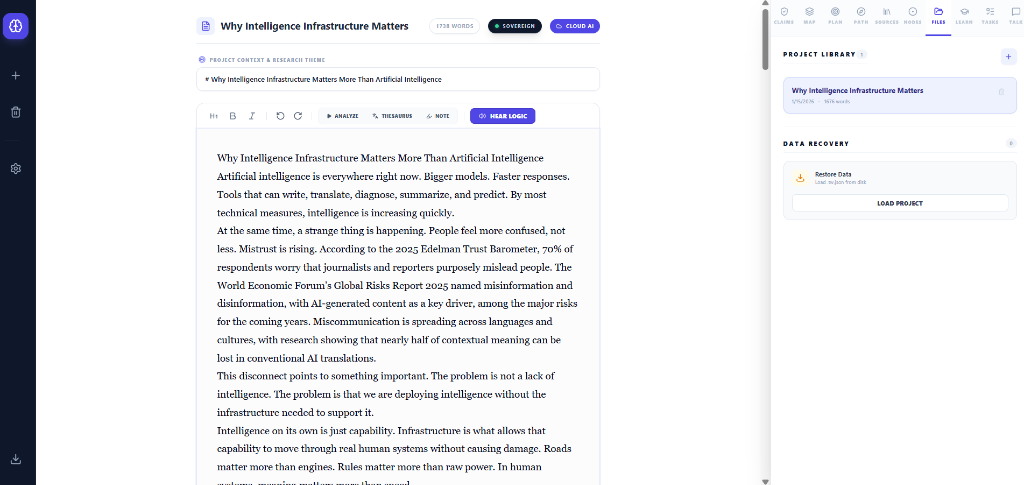
Task: Add new project with library plus button
Action: click(x=1008, y=57)
